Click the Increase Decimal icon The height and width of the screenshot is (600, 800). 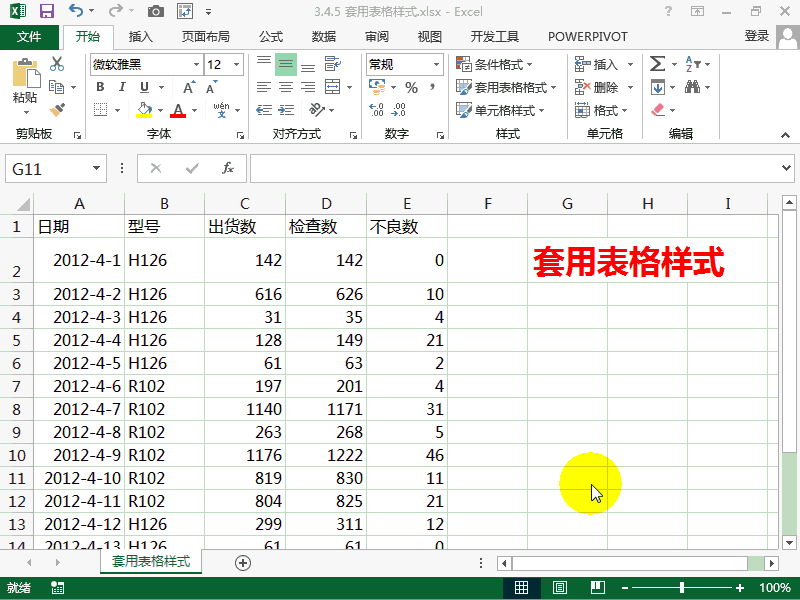[x=377, y=110]
